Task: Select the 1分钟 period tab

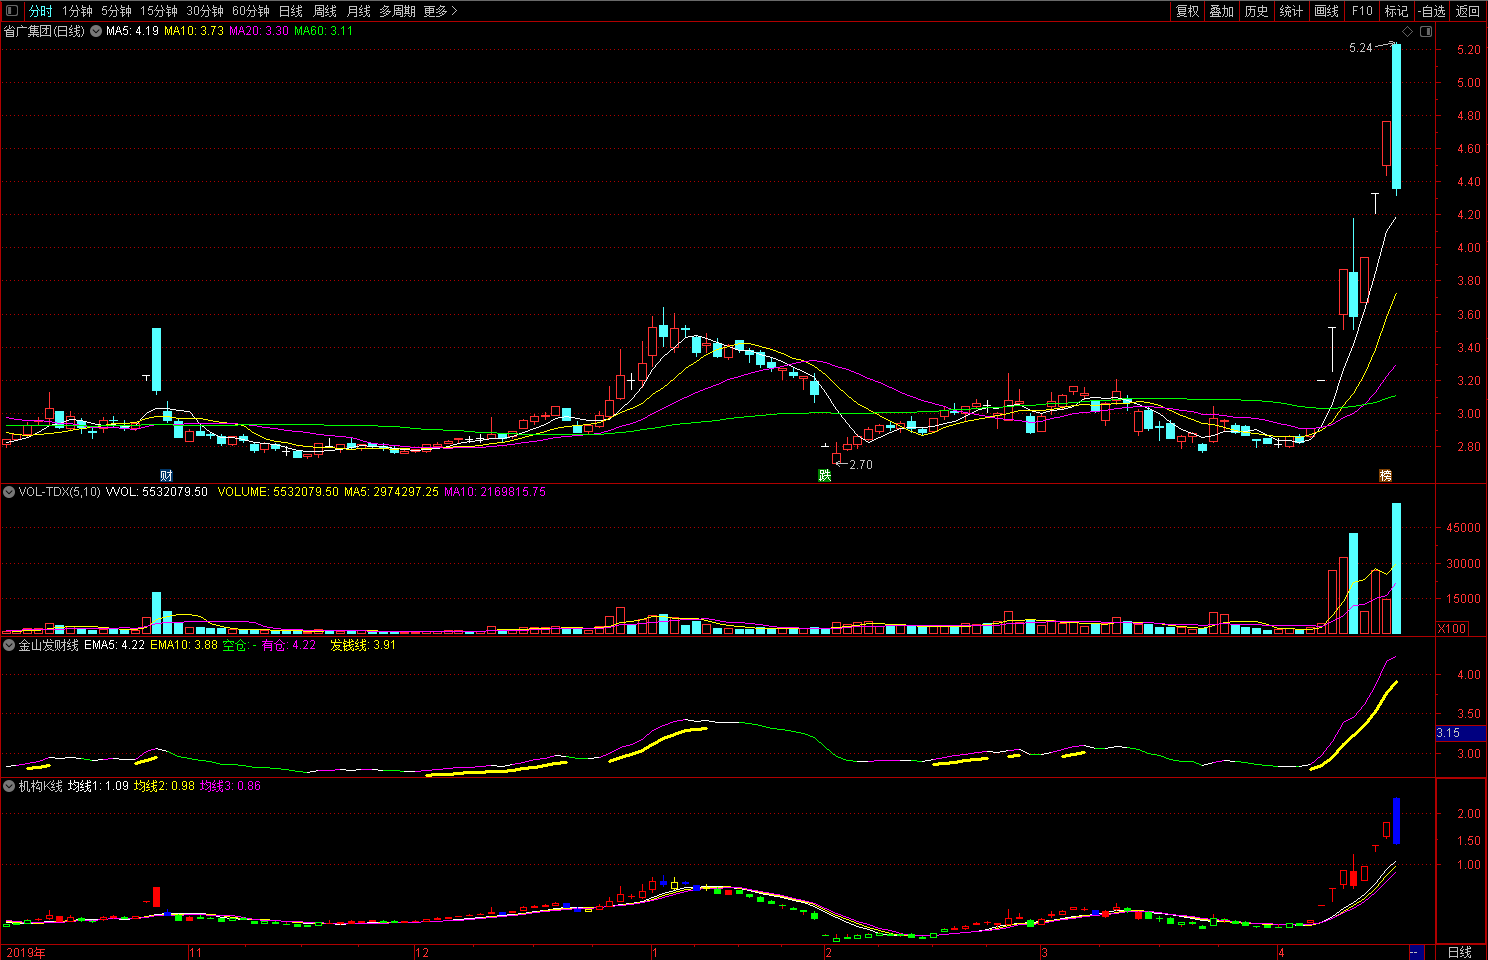Action: [x=77, y=11]
